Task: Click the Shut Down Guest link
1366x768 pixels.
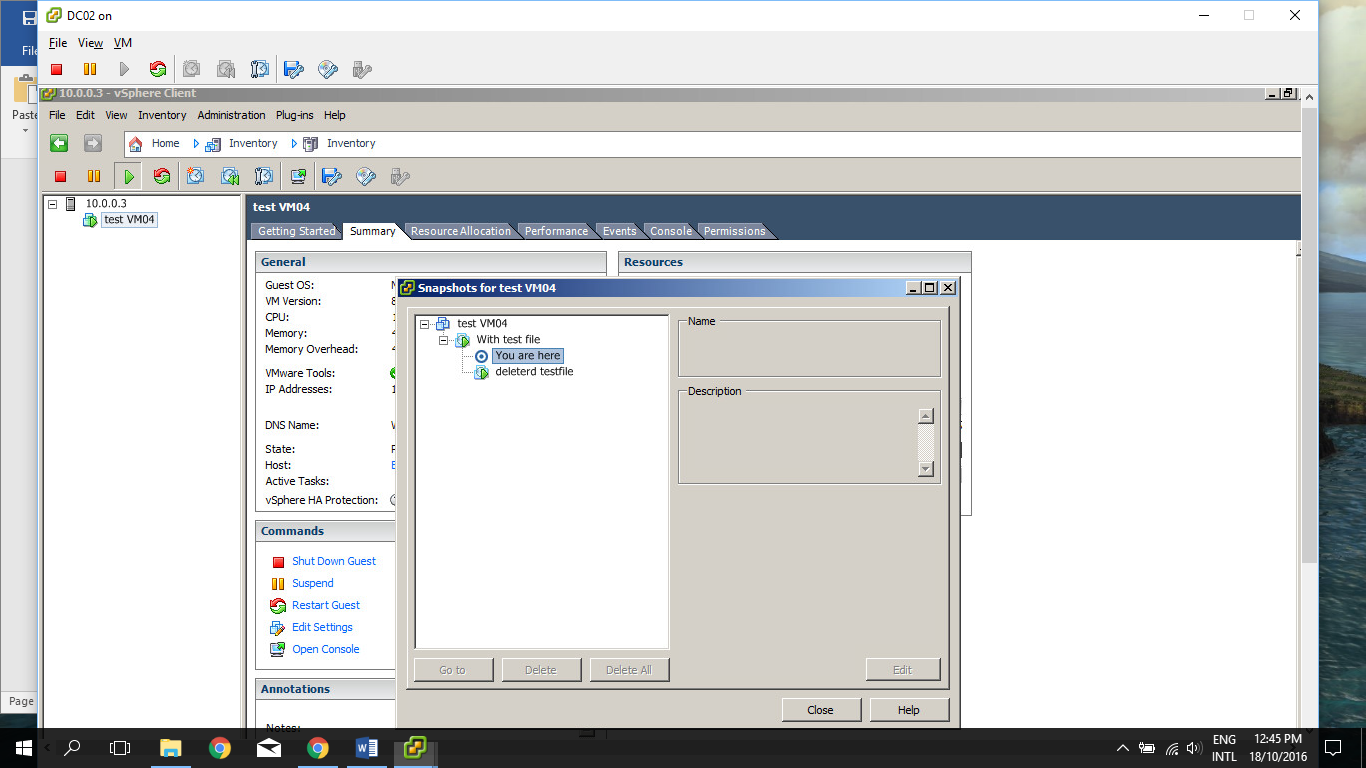Action: pyautogui.click(x=334, y=562)
